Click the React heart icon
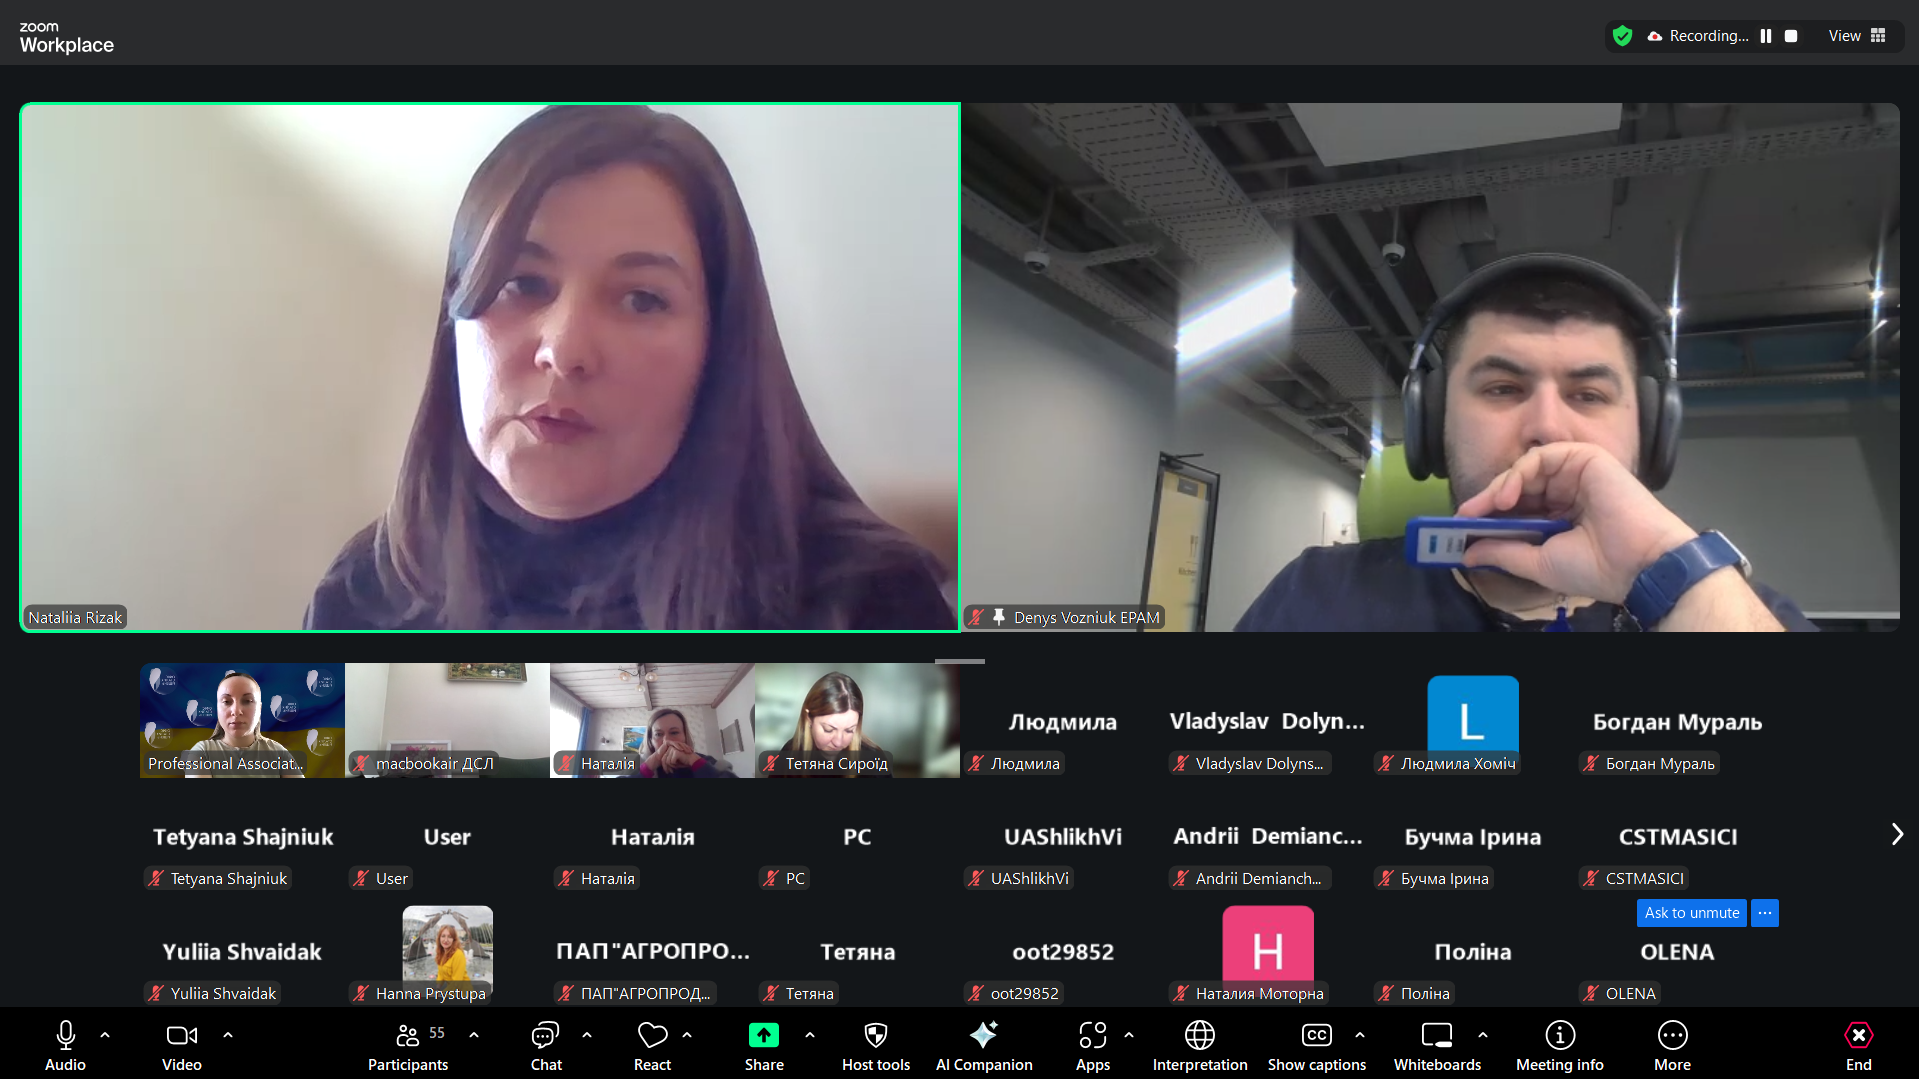This screenshot has width=1919, height=1079. [652, 1045]
